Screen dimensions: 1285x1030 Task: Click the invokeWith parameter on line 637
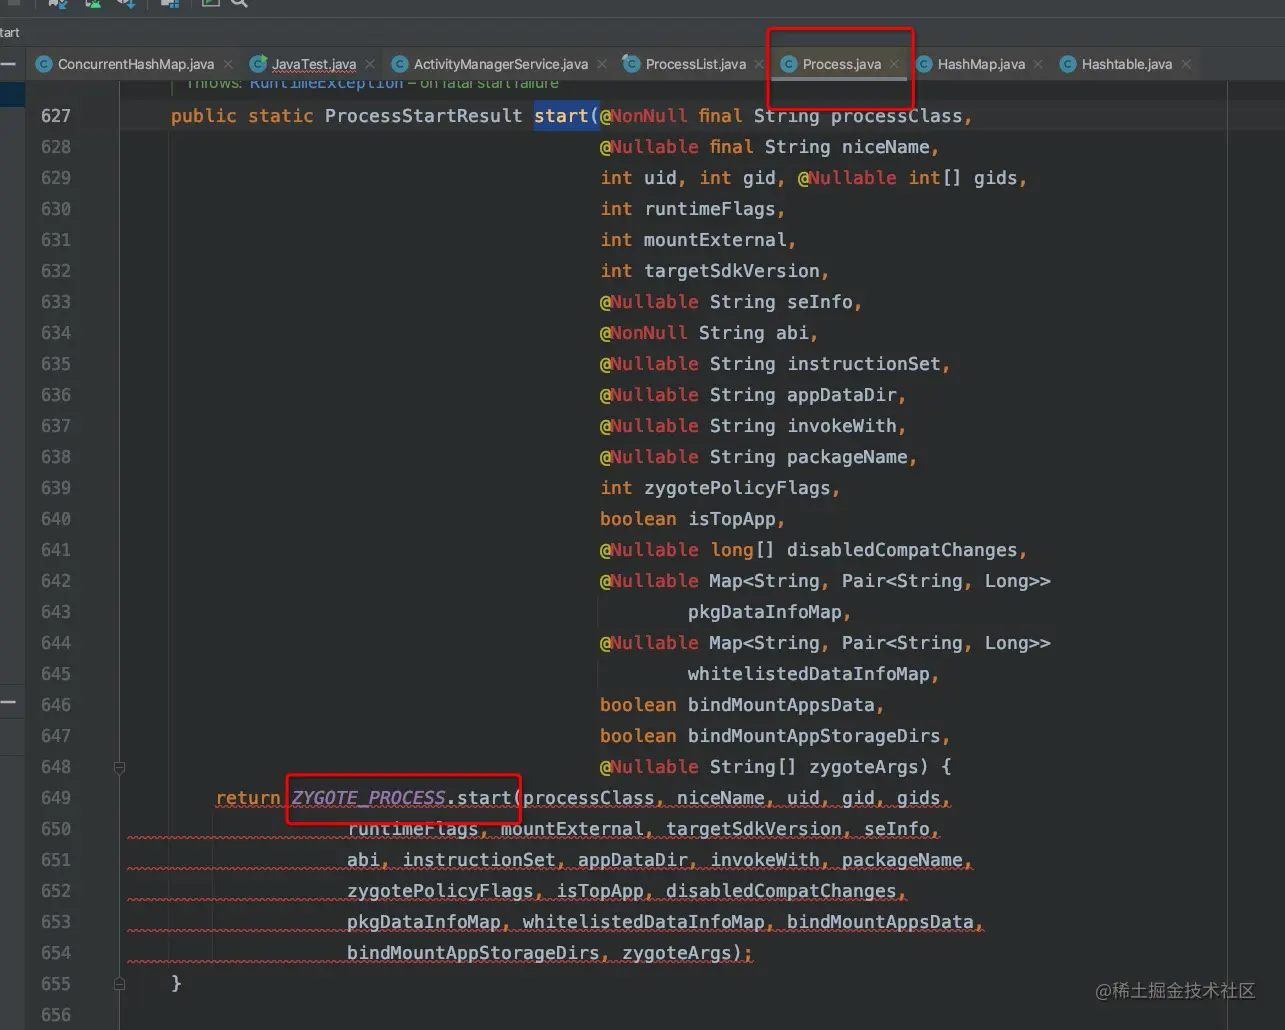tap(842, 426)
